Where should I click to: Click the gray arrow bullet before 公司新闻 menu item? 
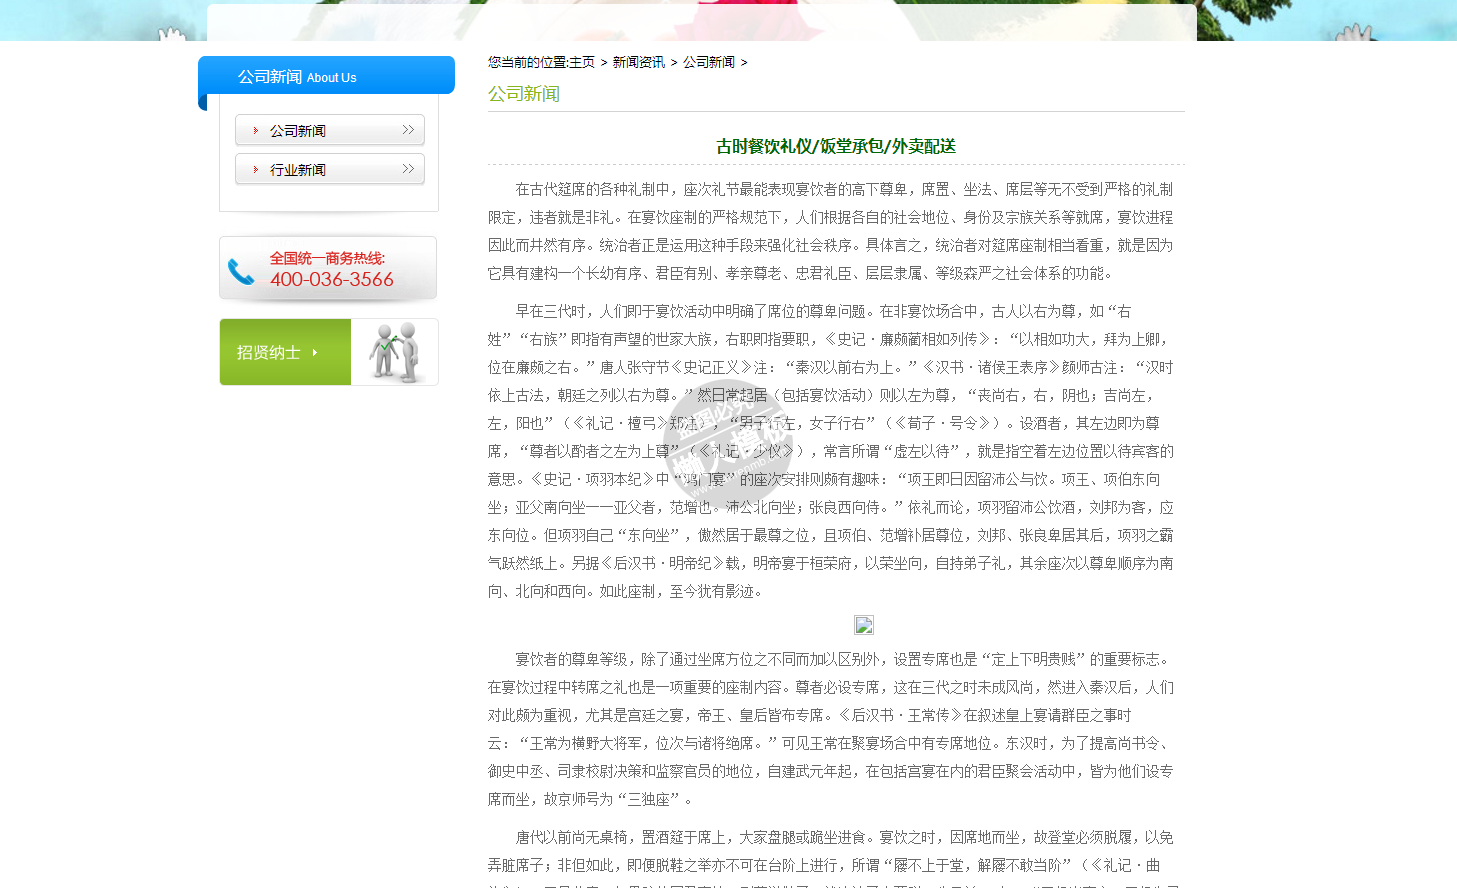[256, 131]
